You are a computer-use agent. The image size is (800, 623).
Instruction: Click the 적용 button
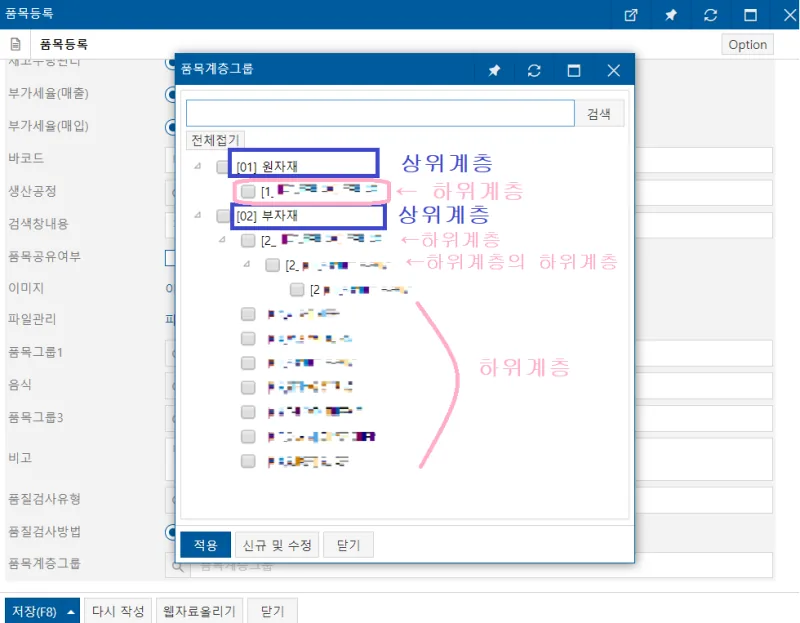[x=206, y=545]
